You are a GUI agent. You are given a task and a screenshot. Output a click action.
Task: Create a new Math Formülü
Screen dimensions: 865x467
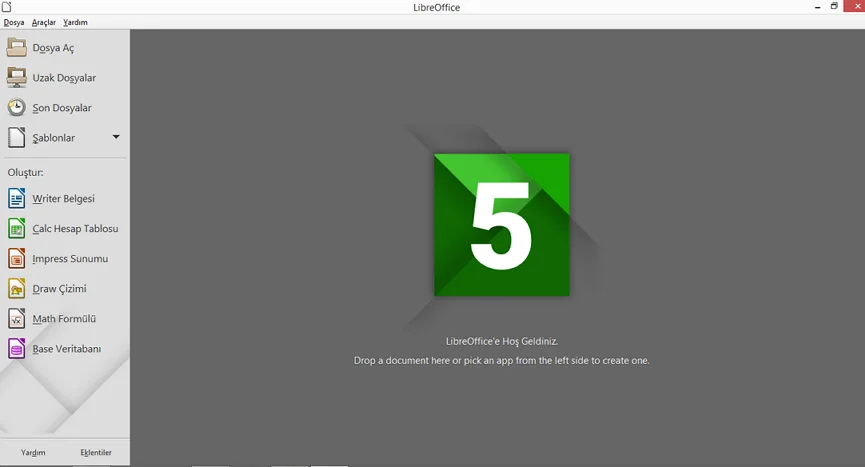64,319
